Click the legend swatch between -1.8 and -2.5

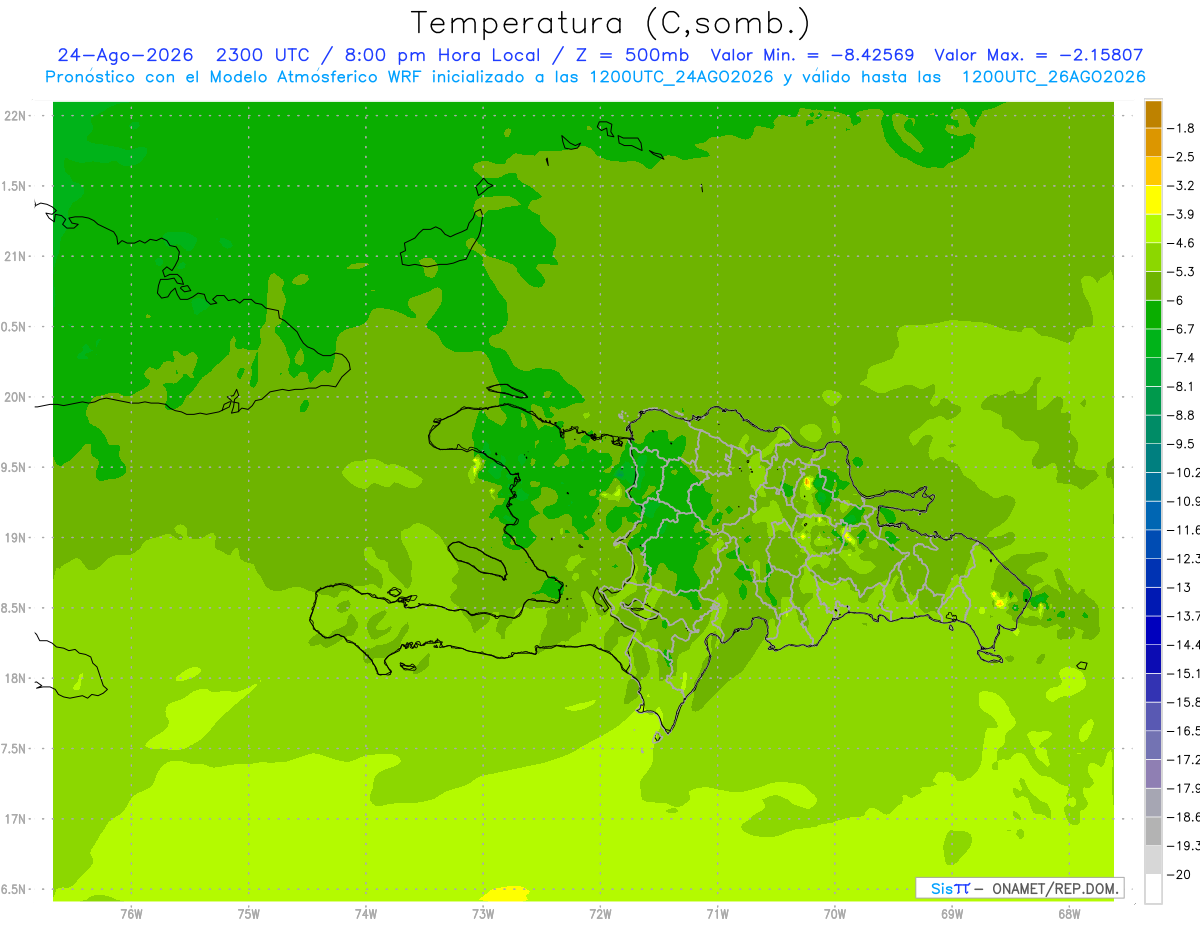[x=1153, y=142]
